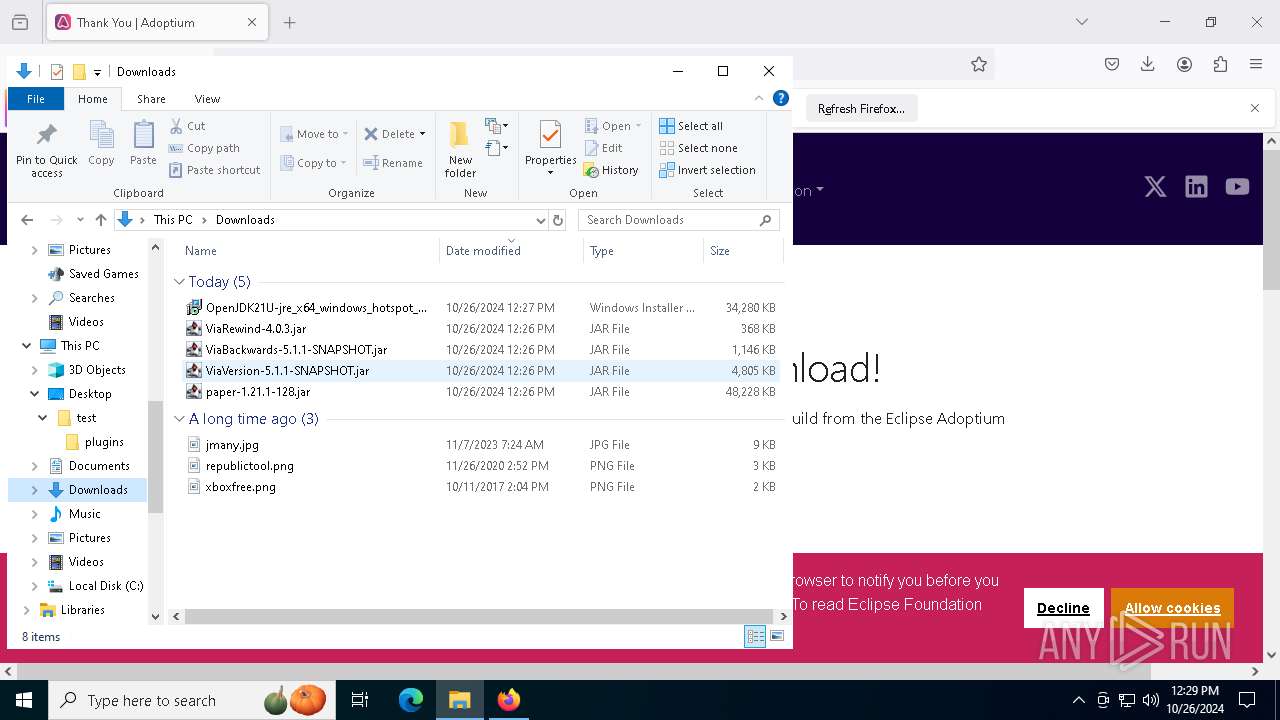Bookmark page with Firefox star icon
The width and height of the screenshot is (1280, 720).
(979, 64)
